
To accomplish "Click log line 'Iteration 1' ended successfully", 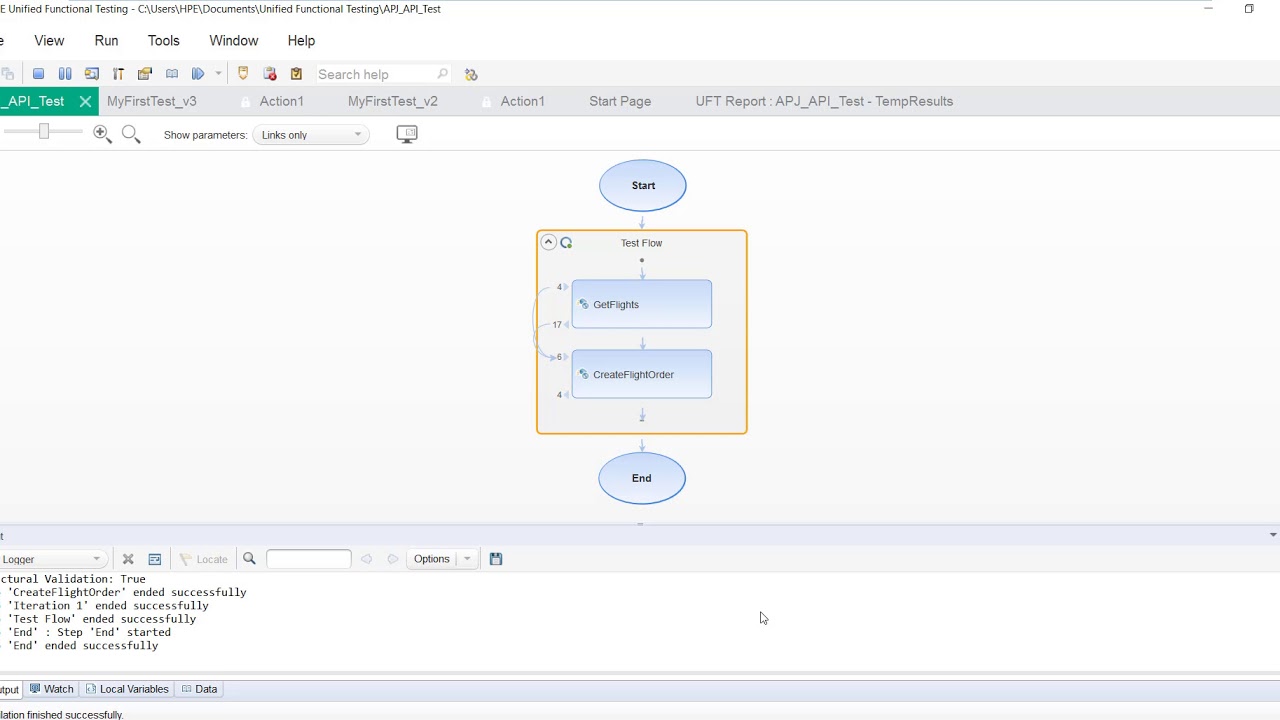I will (x=108, y=605).
